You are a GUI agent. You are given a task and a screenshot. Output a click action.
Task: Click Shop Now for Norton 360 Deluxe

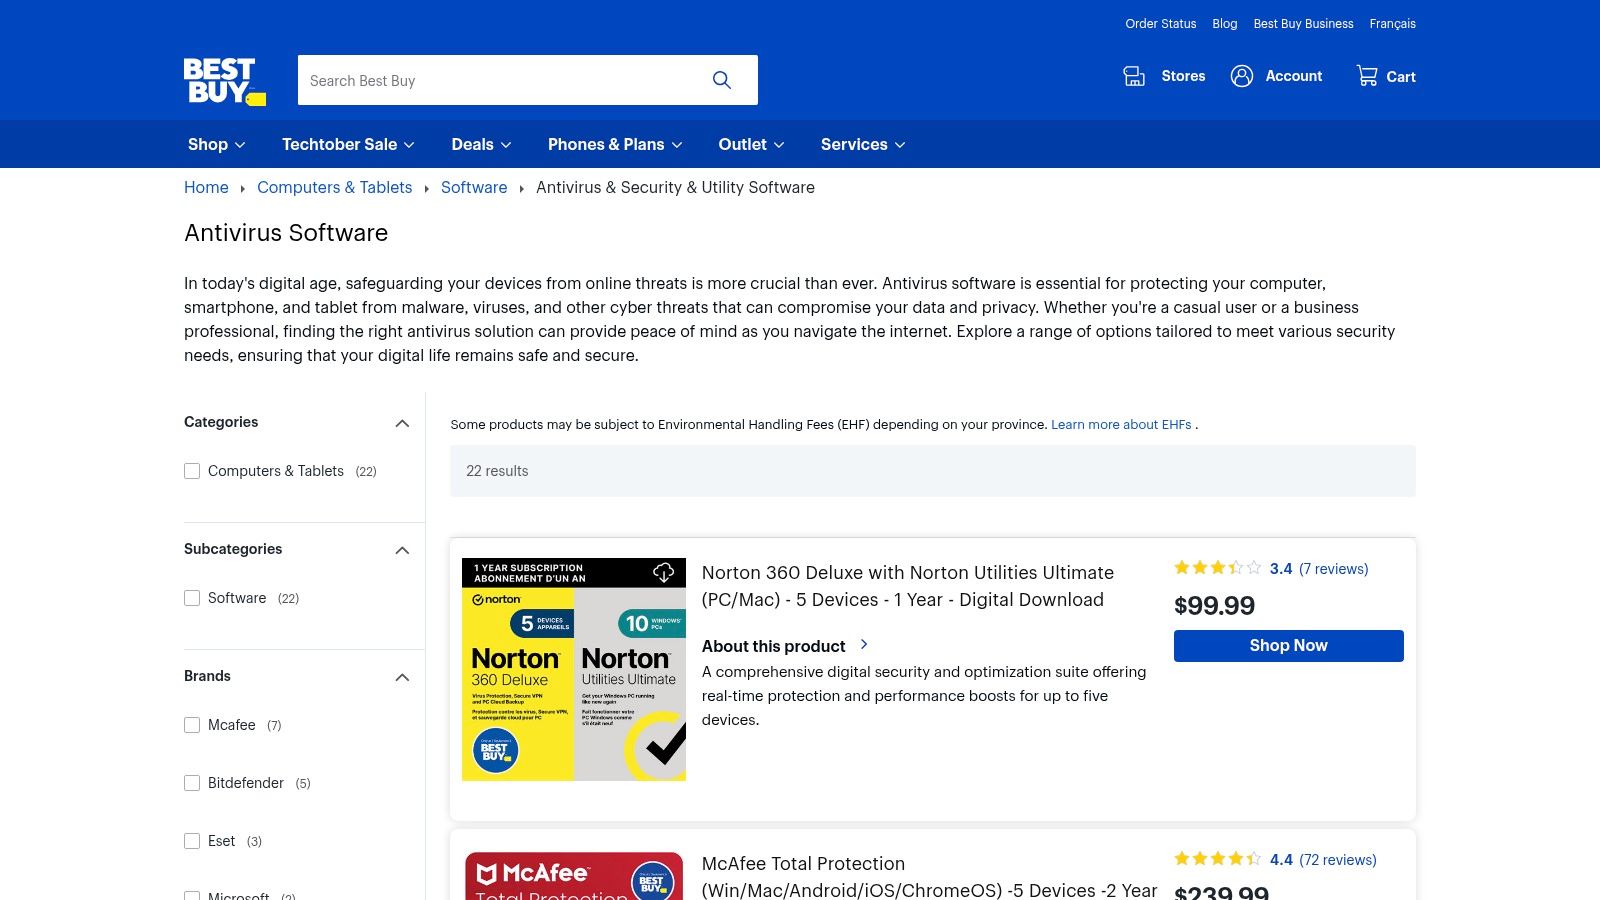coord(1288,645)
